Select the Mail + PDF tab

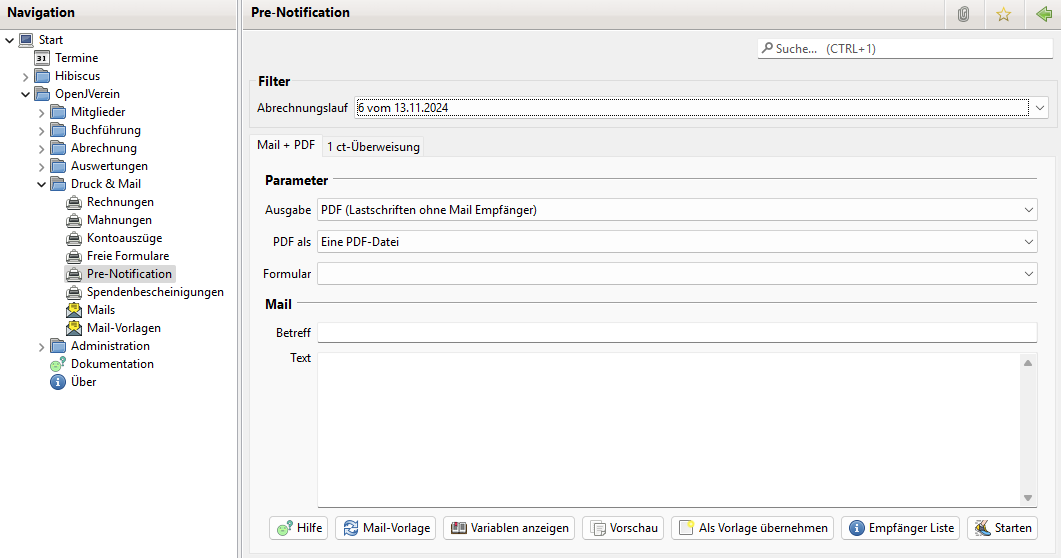pos(286,145)
